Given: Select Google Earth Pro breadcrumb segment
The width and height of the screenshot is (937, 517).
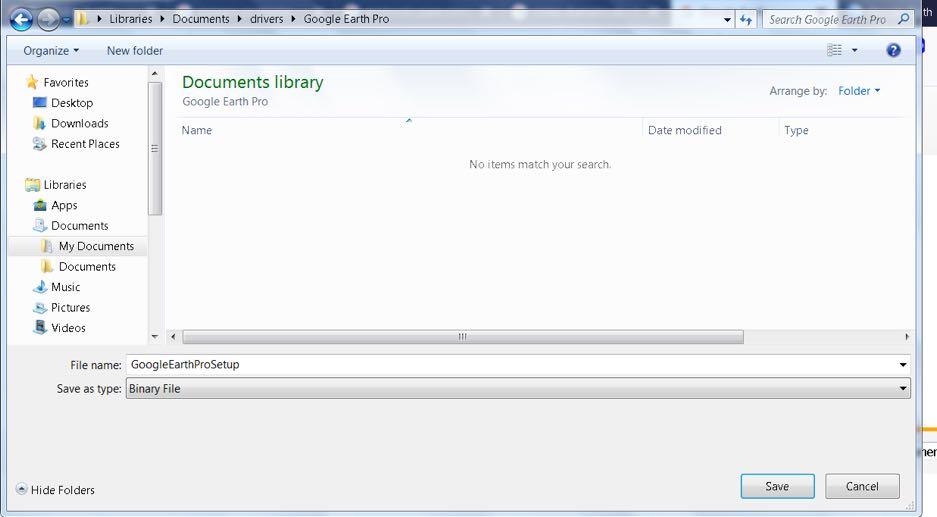Looking at the screenshot, I should [346, 19].
